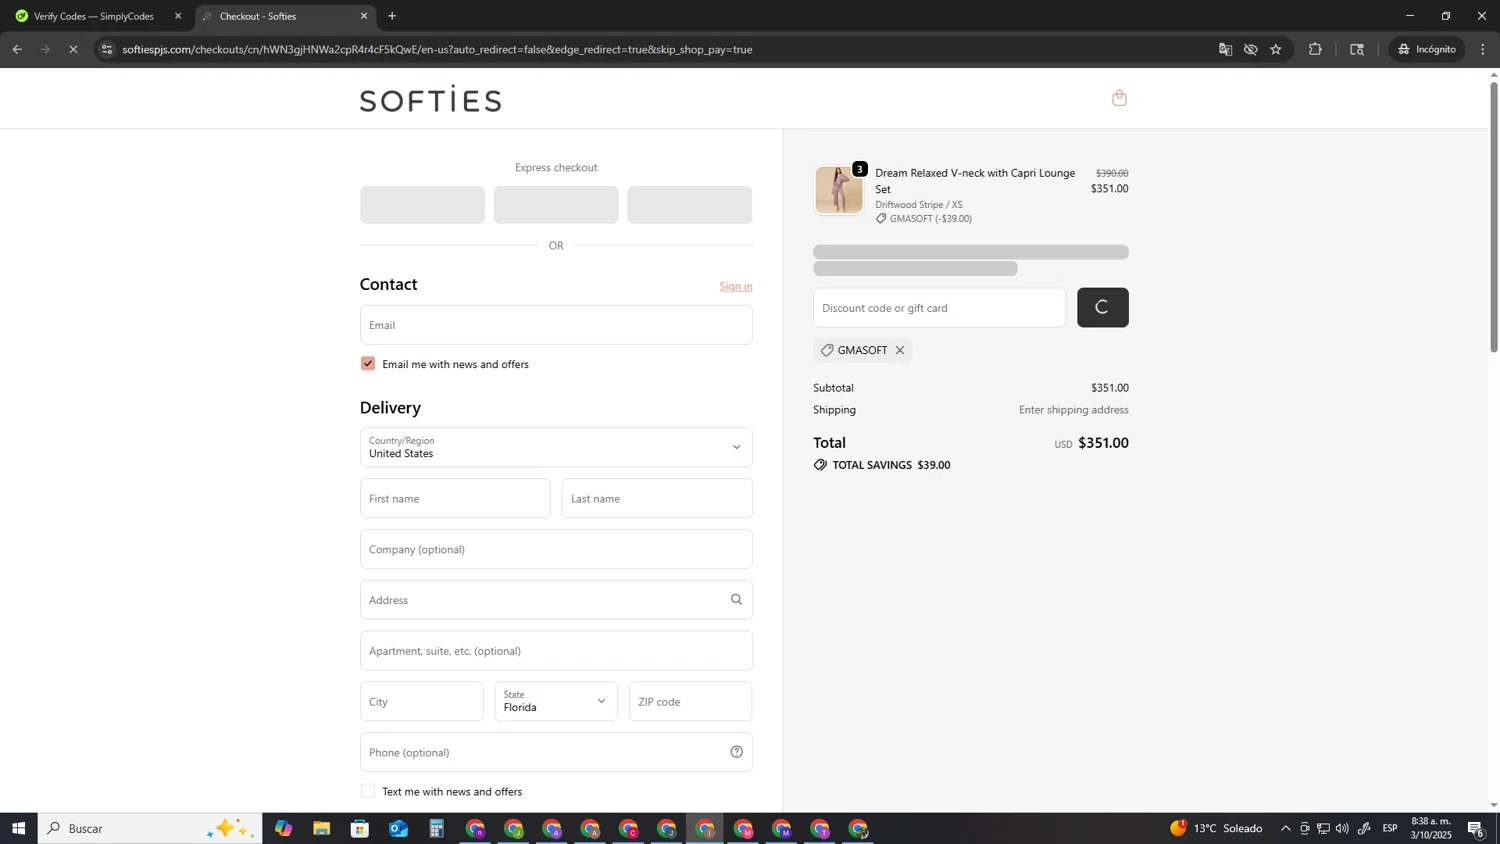Click the Softies logo
The width and height of the screenshot is (1500, 844).
point(430,99)
